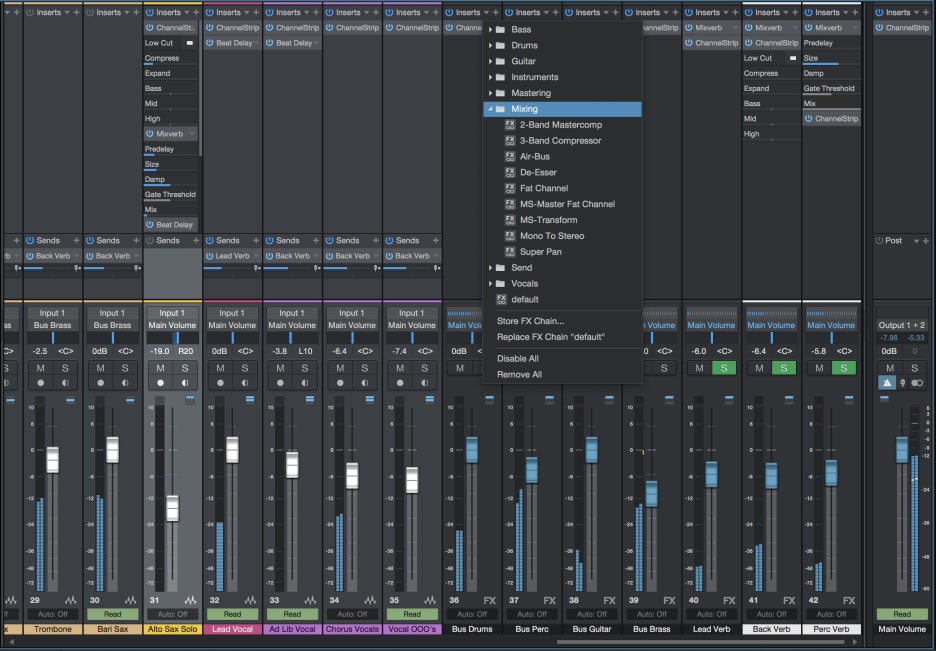Turn off solo on Back Verb channel
This screenshot has width=936, height=651.
(784, 368)
